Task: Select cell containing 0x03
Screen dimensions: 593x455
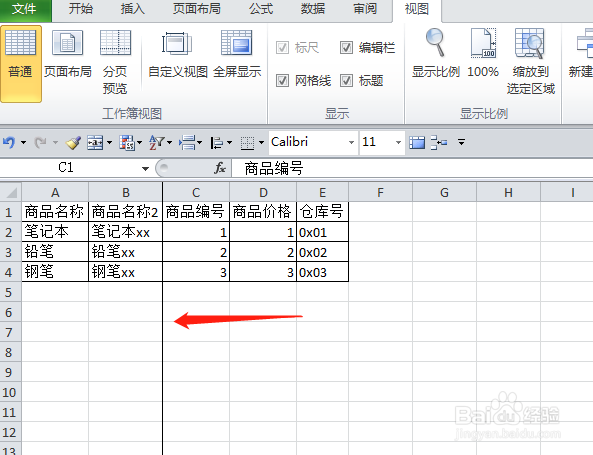Action: click(x=322, y=272)
